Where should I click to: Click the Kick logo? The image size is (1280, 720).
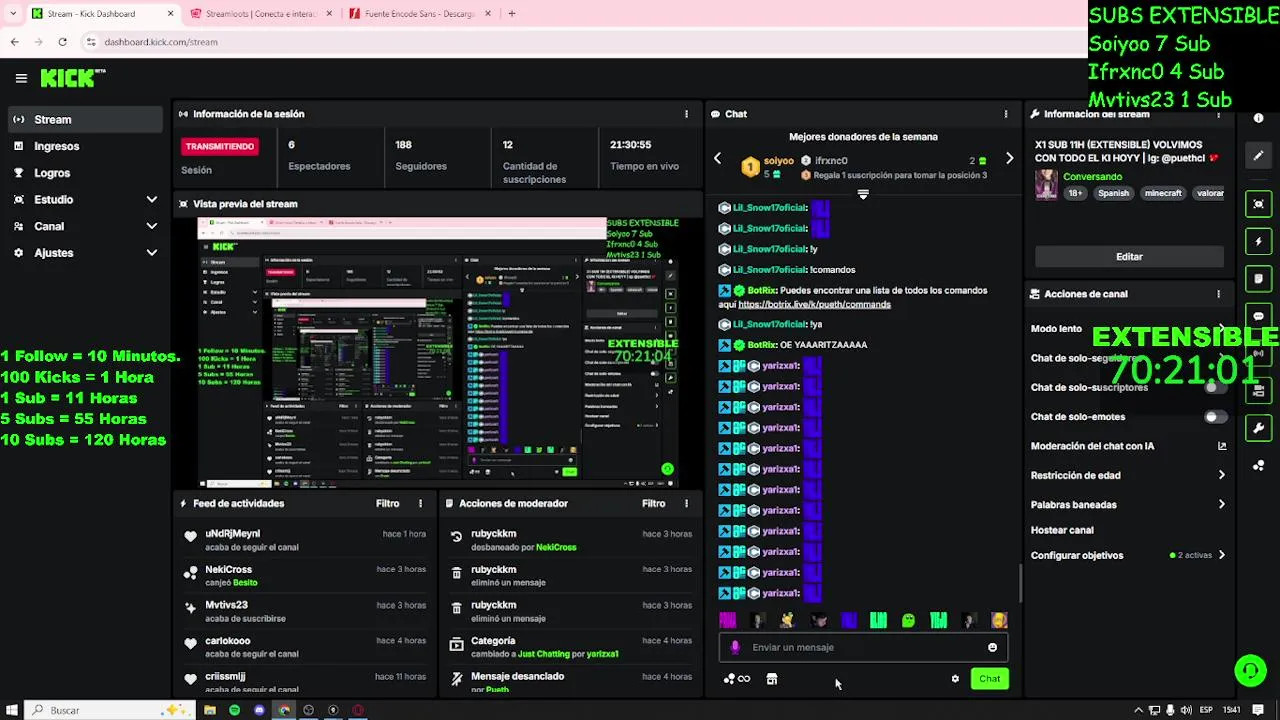point(73,78)
